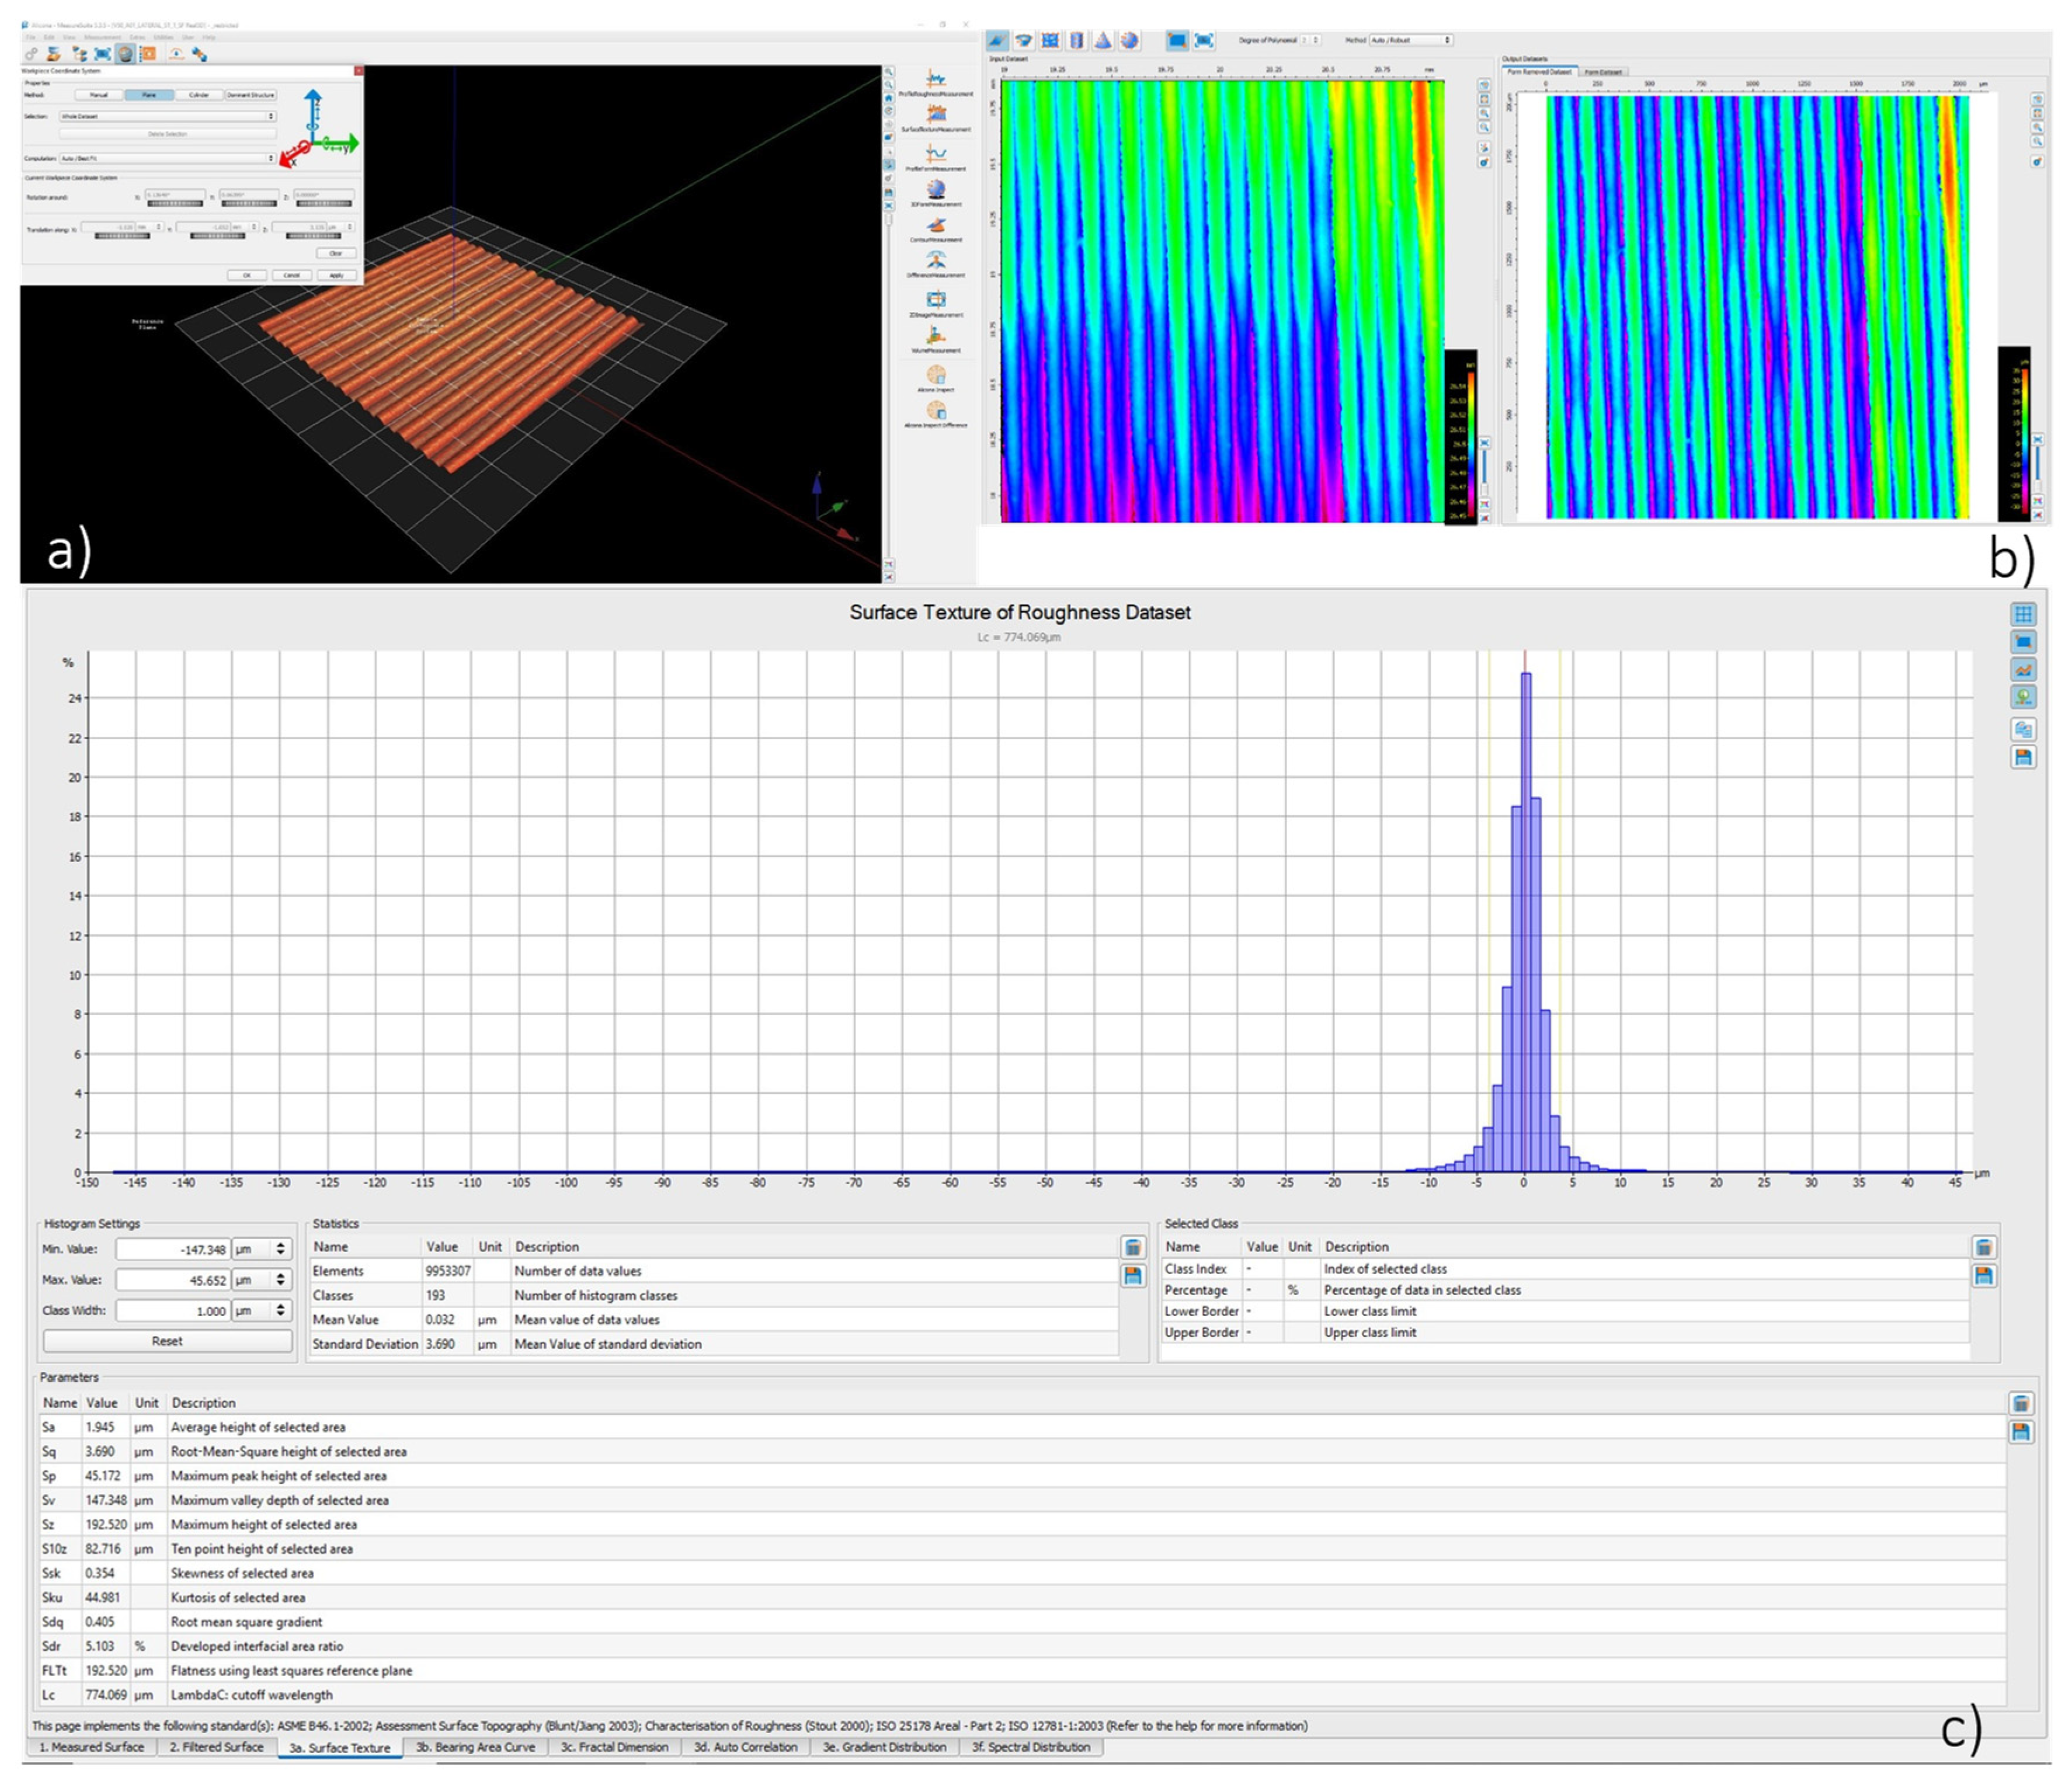Open Profile Roughness Measurement module
2072x1788 pixels.
935,80
